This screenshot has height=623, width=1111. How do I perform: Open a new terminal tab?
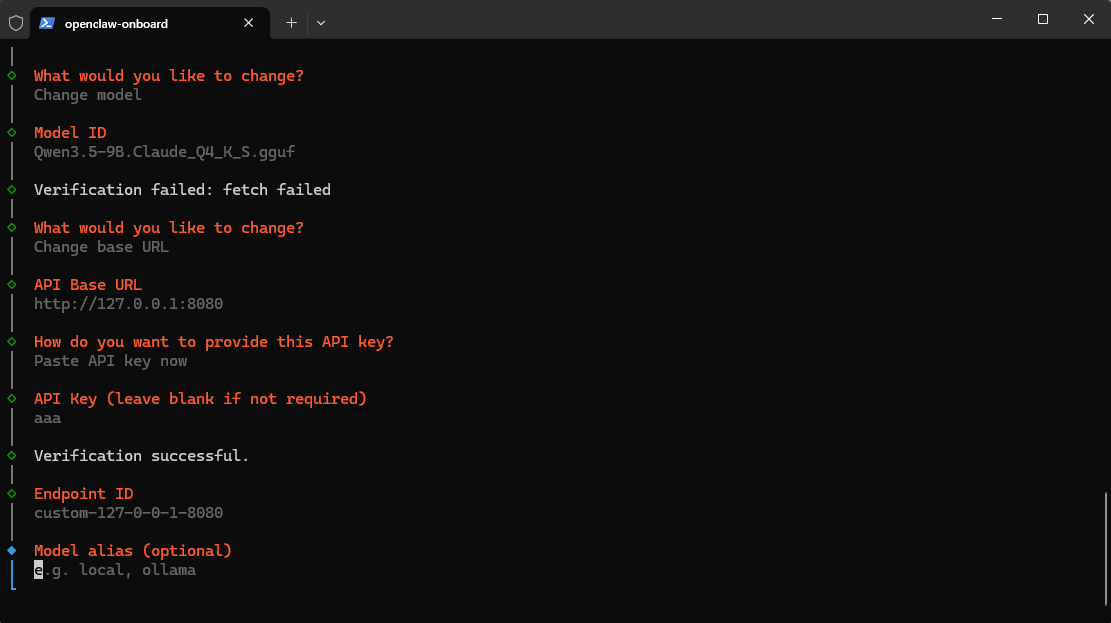291,22
